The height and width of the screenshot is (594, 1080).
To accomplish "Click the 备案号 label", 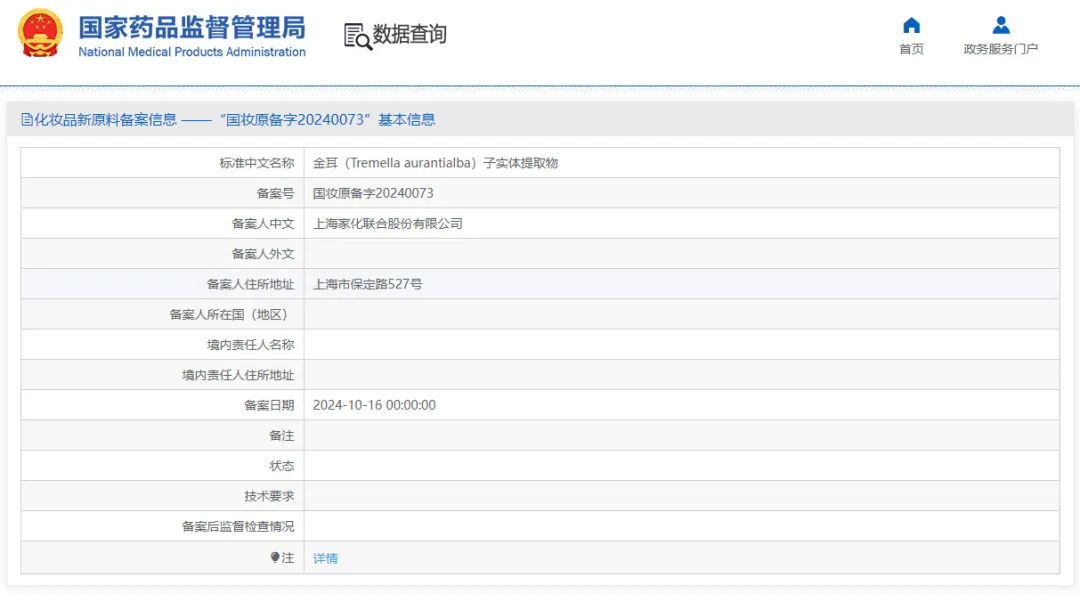I will (276, 194).
